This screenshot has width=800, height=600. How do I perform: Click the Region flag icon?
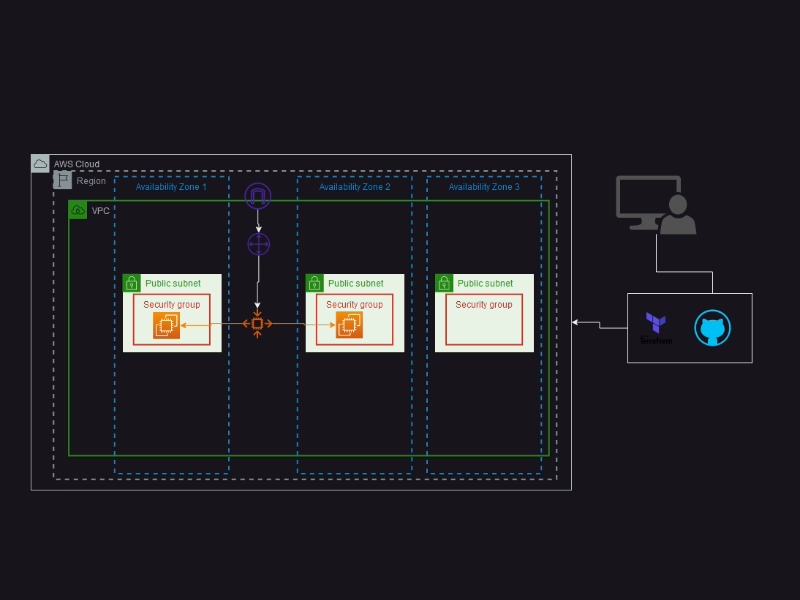coord(63,180)
